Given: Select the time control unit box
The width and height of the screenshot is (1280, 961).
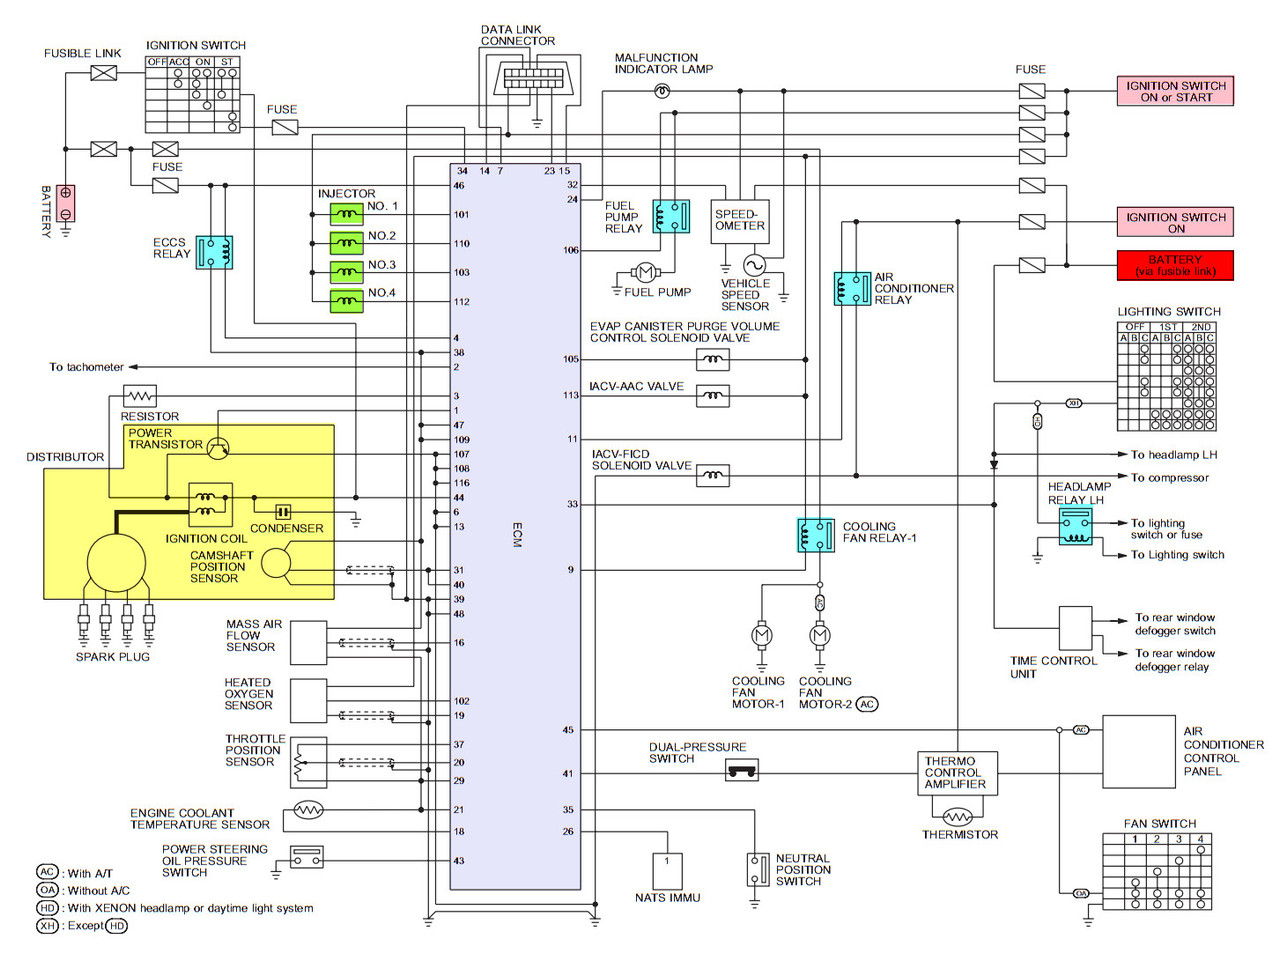Looking at the screenshot, I should coord(1075,628).
